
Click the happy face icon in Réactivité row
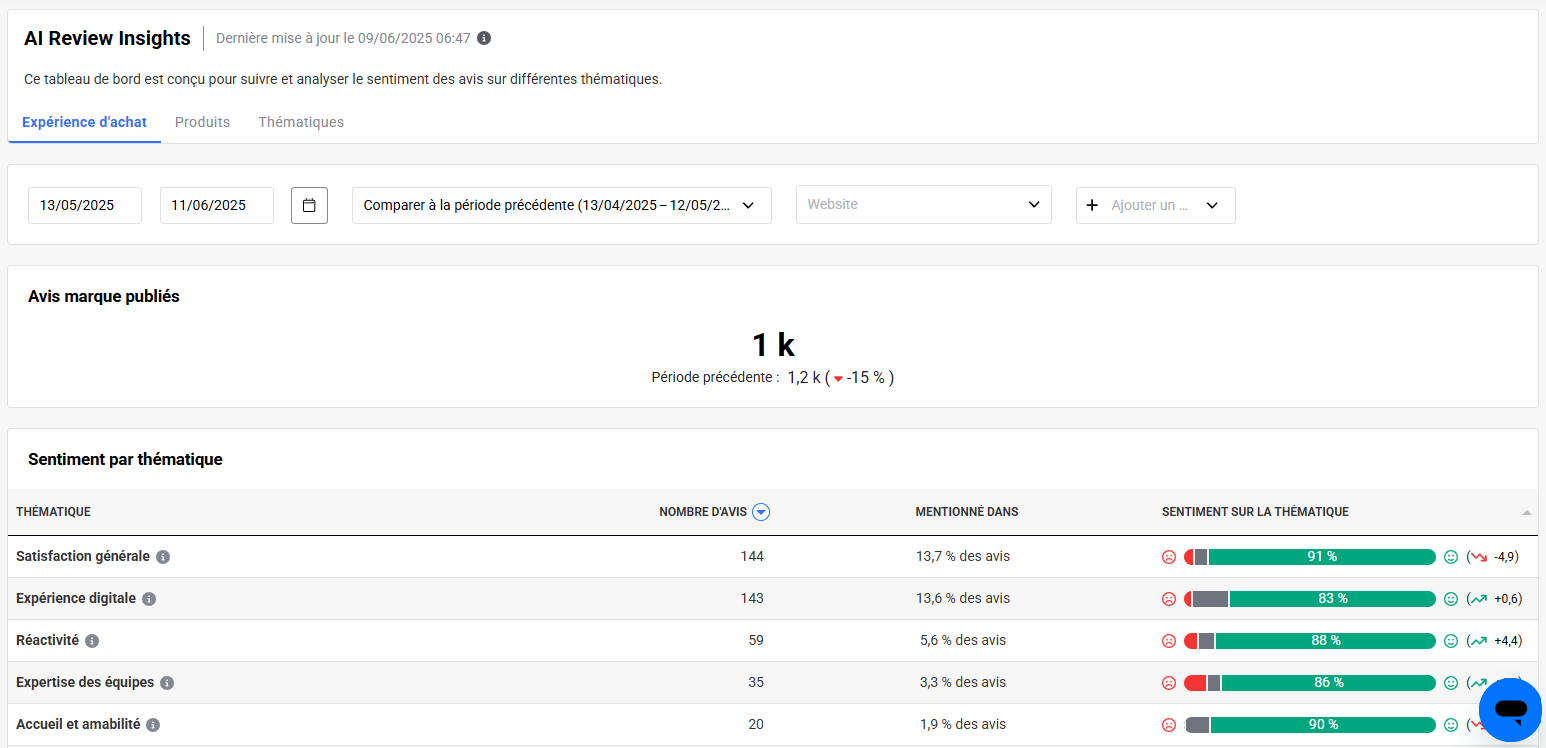point(1451,641)
